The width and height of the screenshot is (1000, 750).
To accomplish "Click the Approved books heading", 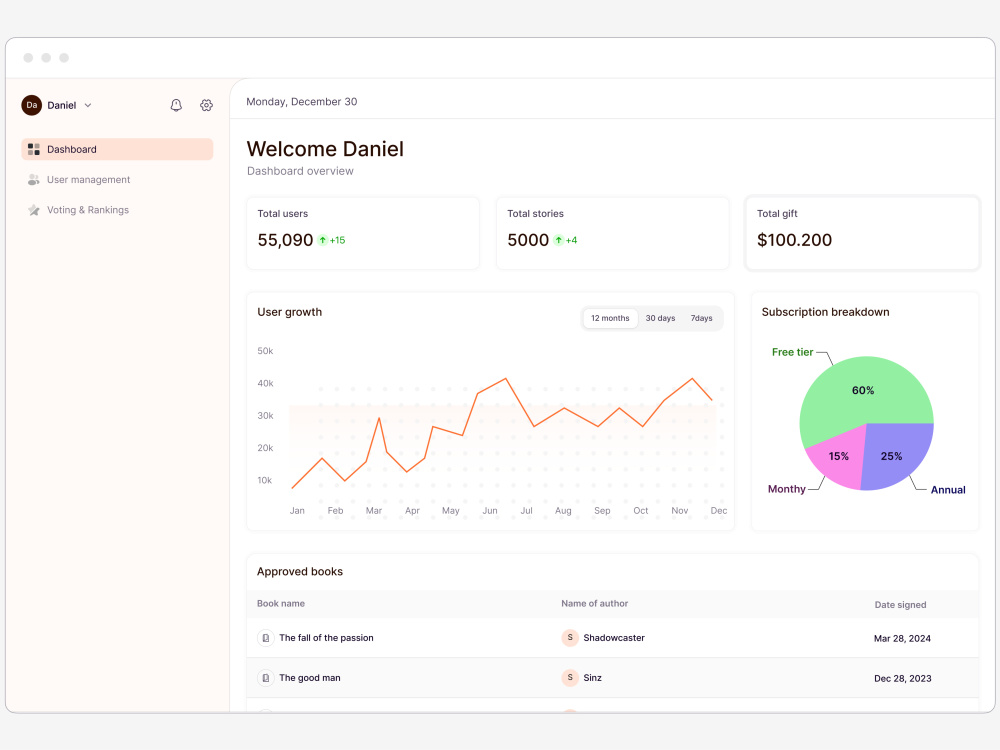I will coord(300,571).
